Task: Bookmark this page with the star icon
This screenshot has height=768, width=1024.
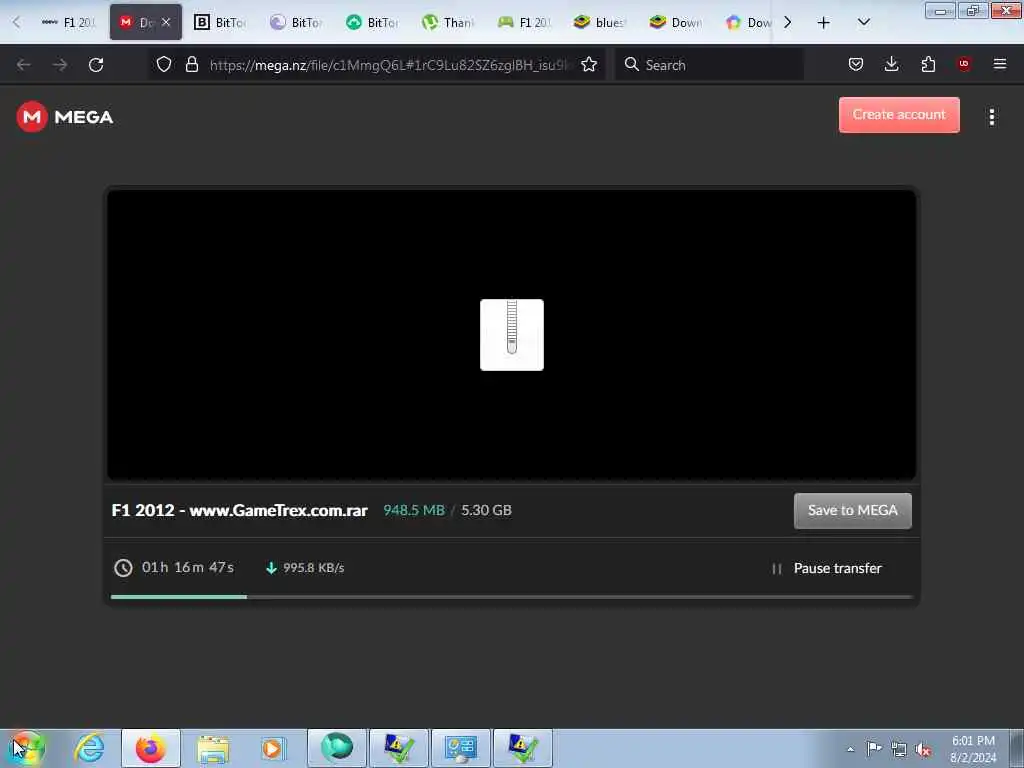Action: coord(589,64)
